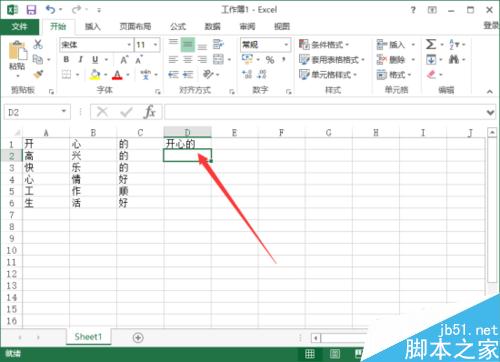Apply Percent Style format

click(x=270, y=60)
